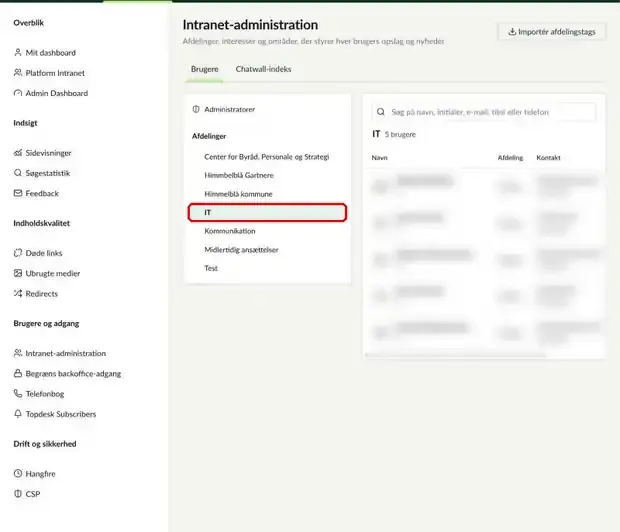Click the Intranet-administration users icon in sidebar
The height and width of the screenshot is (532, 620).
(x=18, y=353)
